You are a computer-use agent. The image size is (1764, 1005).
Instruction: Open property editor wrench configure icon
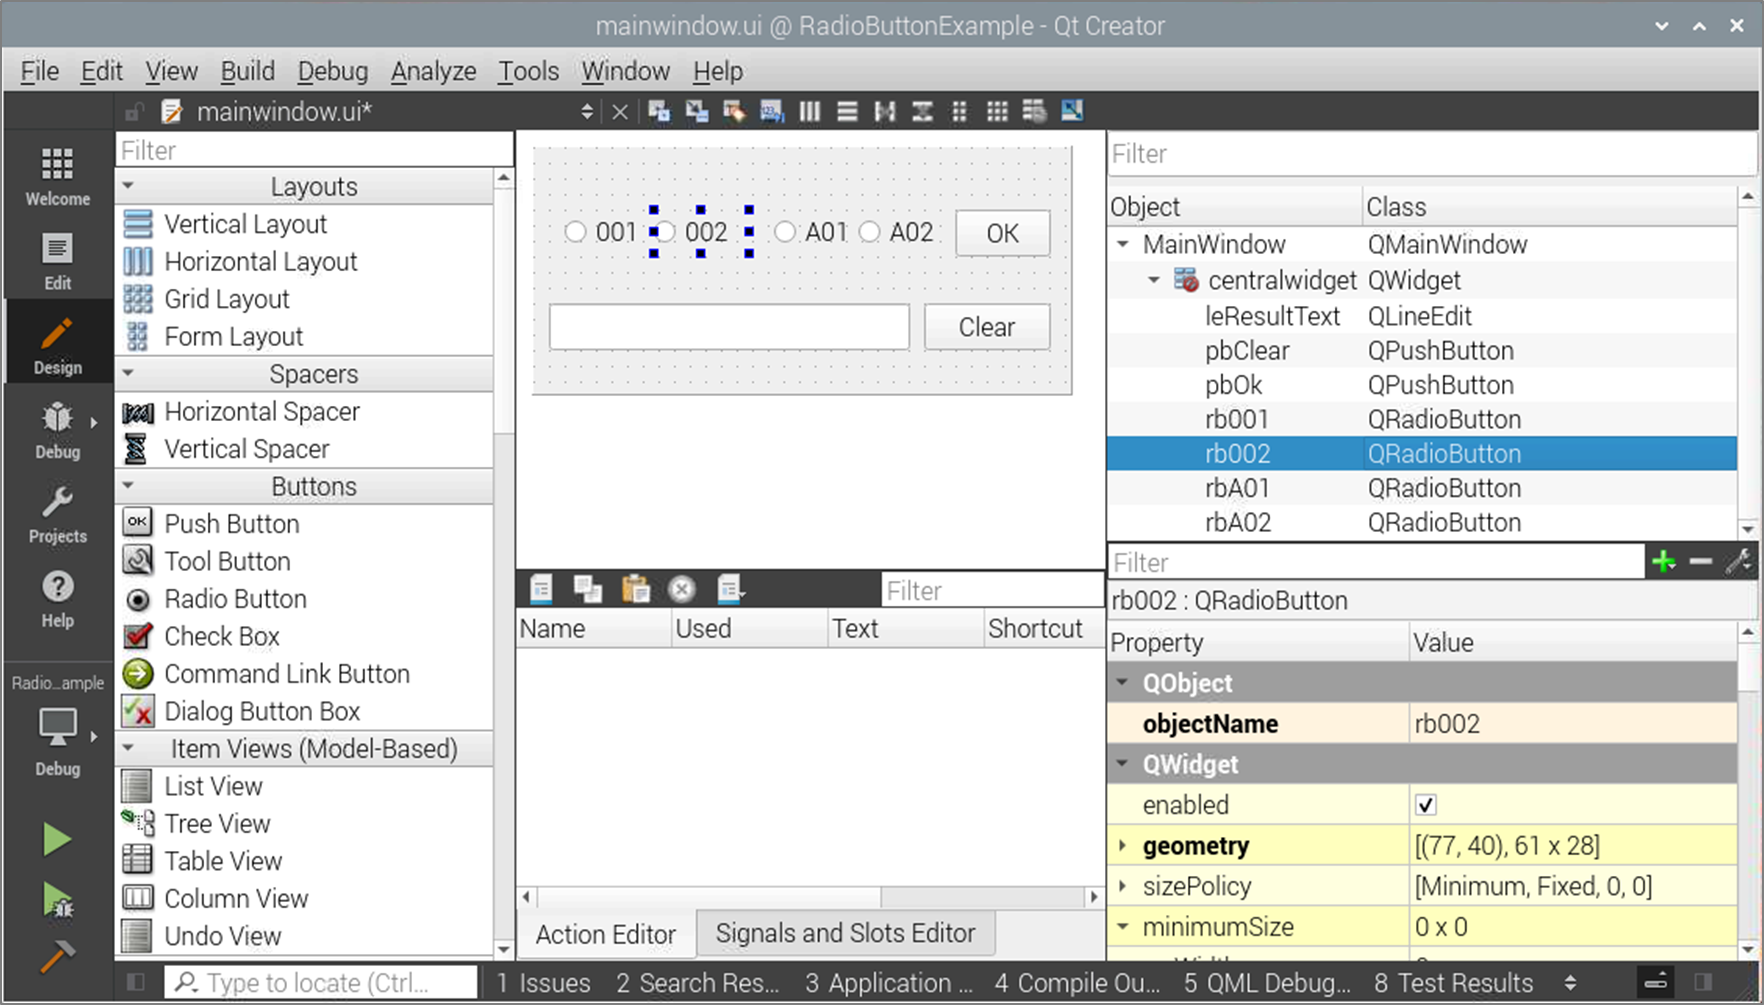1738,562
